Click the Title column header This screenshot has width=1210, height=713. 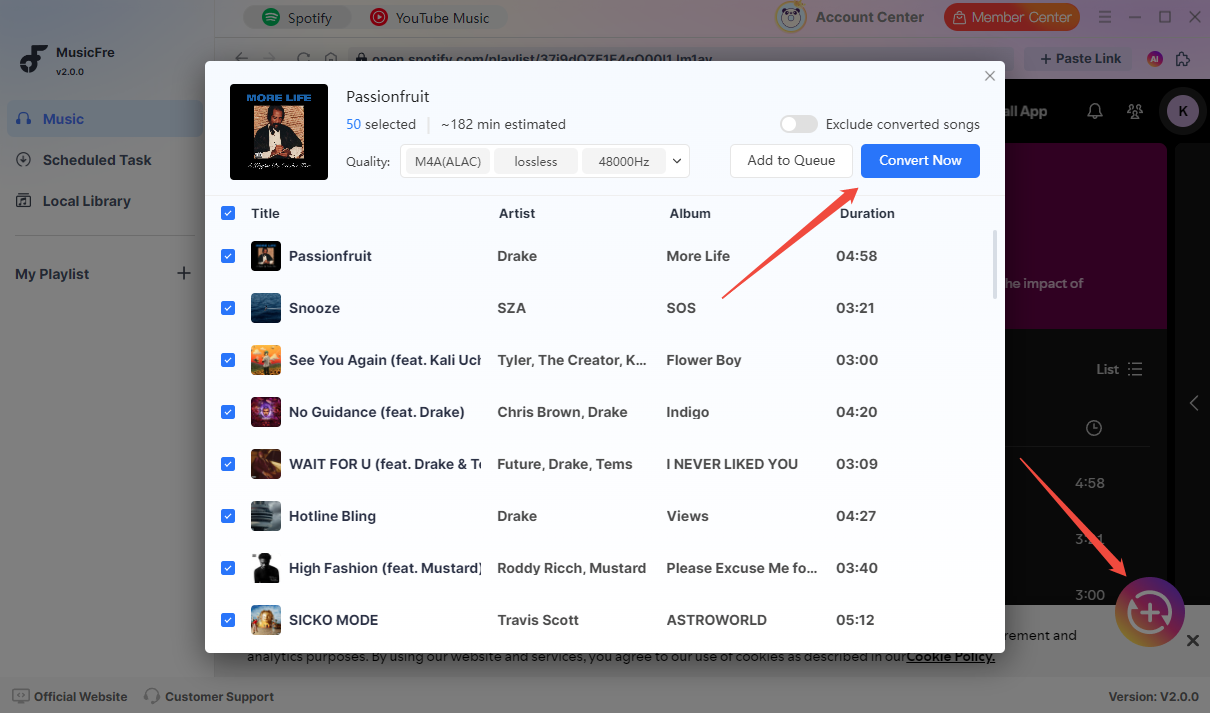[265, 213]
